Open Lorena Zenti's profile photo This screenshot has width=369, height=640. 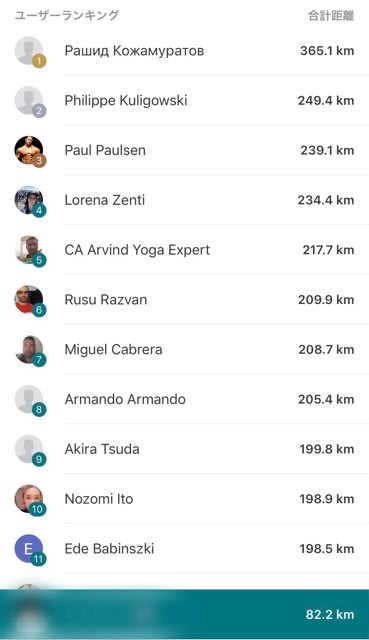(x=29, y=200)
